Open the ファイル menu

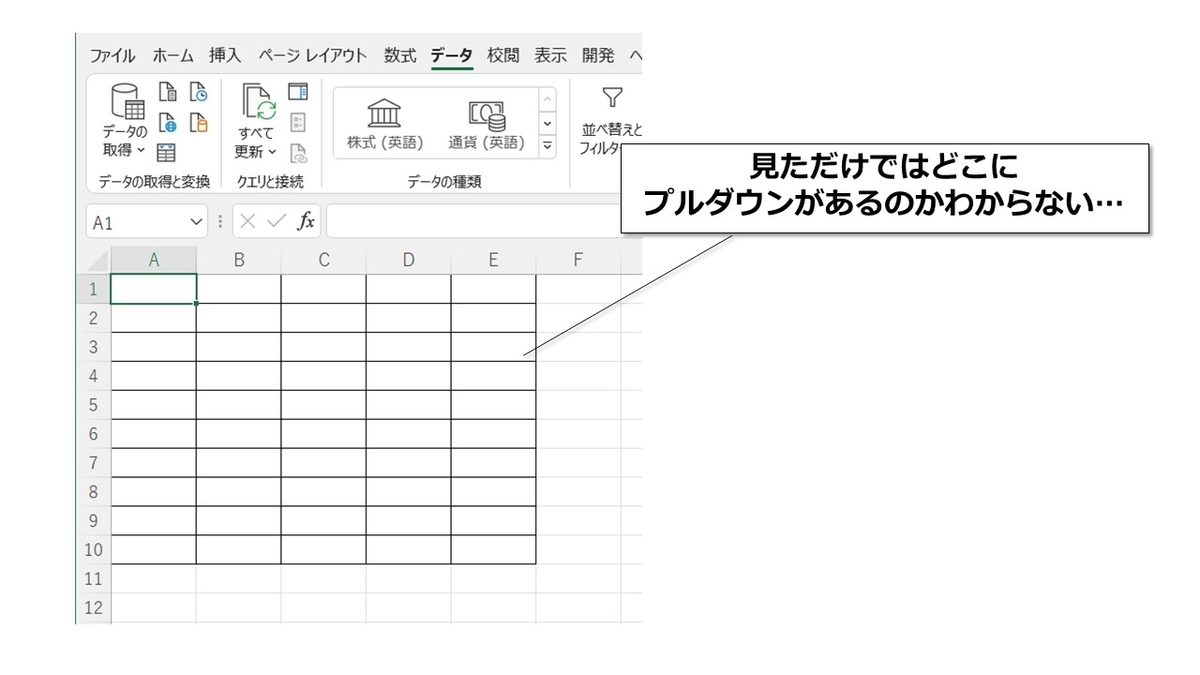pos(113,55)
